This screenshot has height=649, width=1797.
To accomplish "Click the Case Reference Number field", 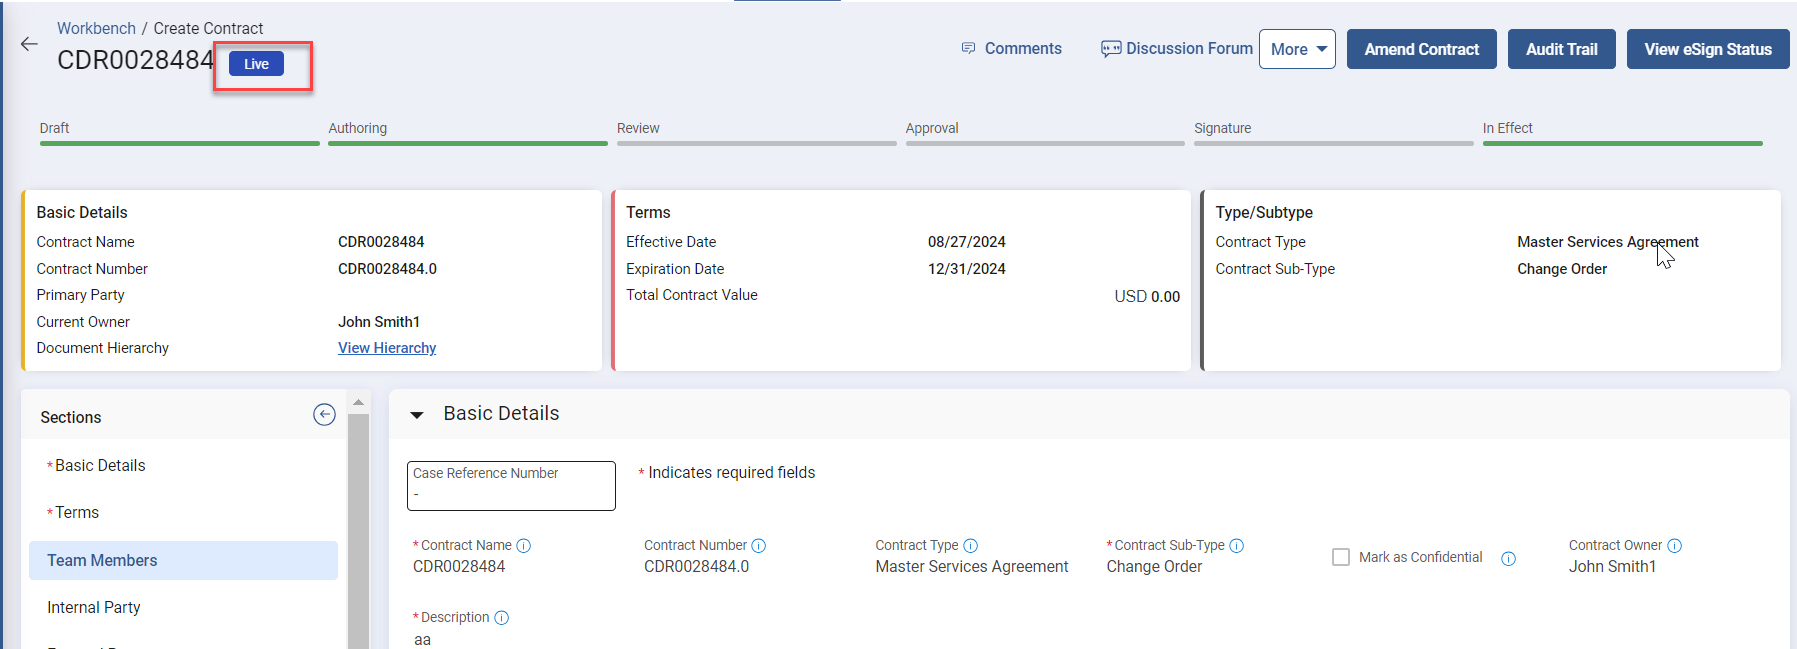I will click(x=511, y=486).
